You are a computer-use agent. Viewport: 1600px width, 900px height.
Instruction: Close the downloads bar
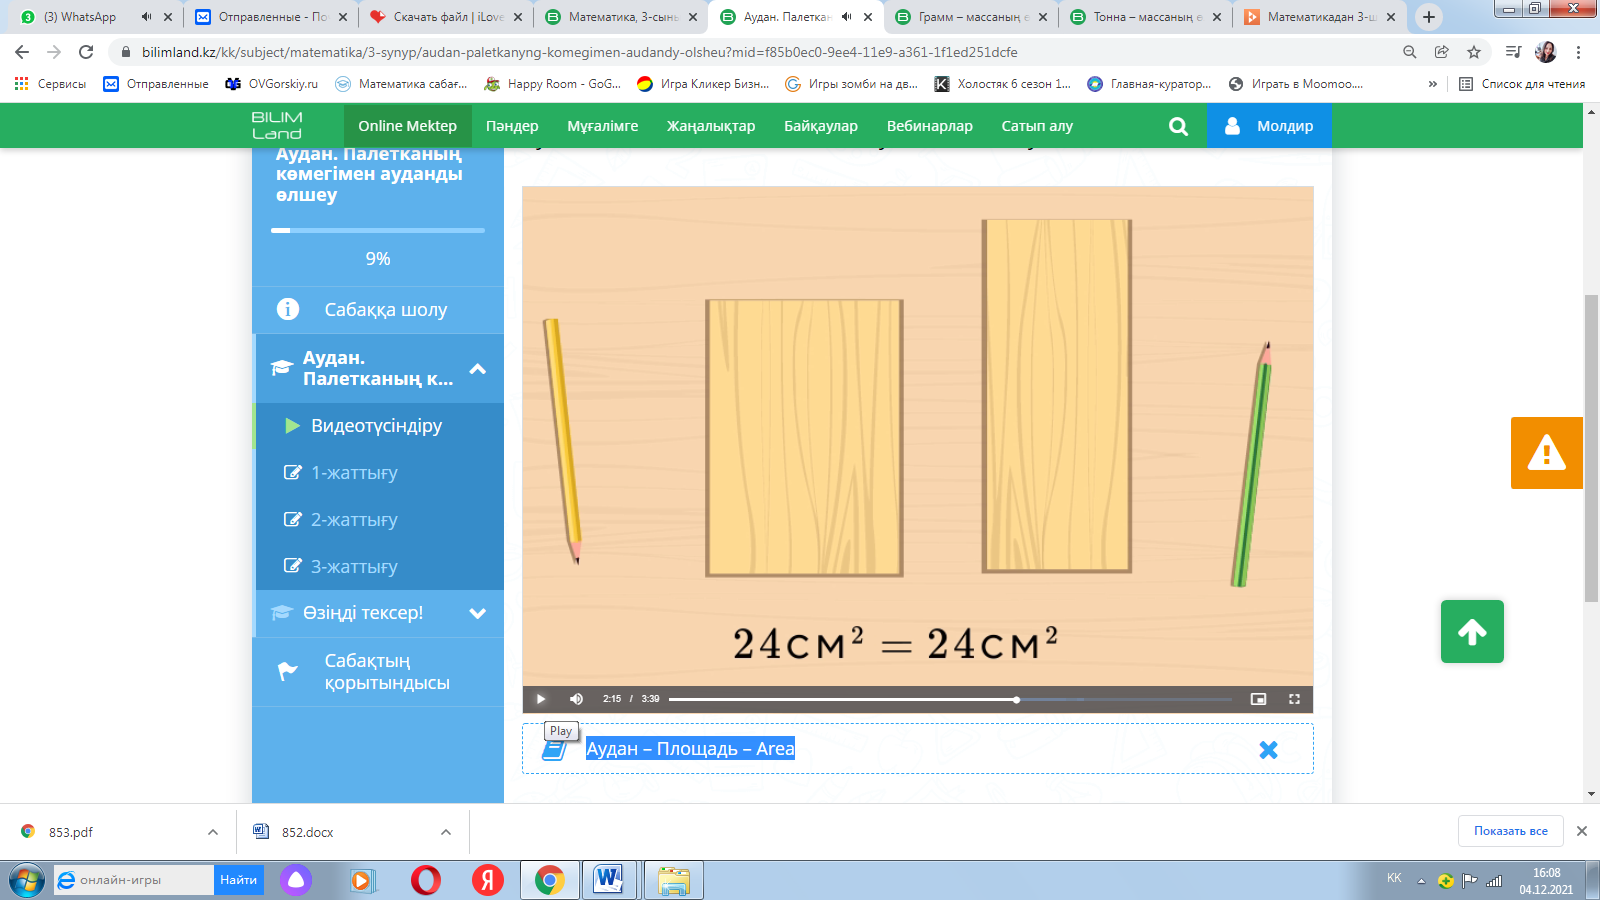point(1582,831)
